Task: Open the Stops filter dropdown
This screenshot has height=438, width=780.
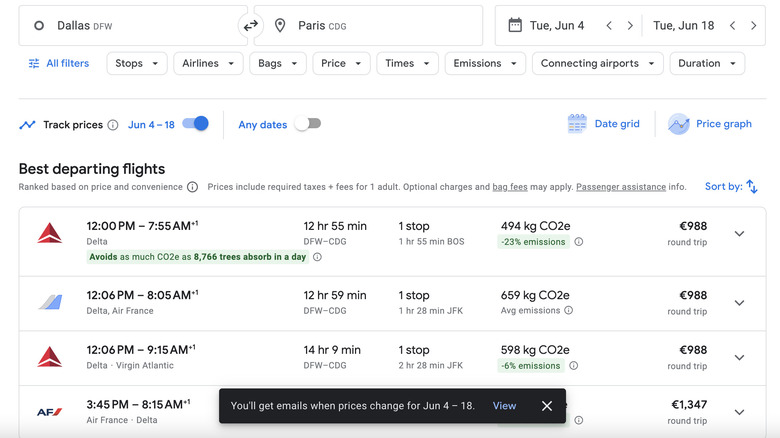Action: click(136, 63)
